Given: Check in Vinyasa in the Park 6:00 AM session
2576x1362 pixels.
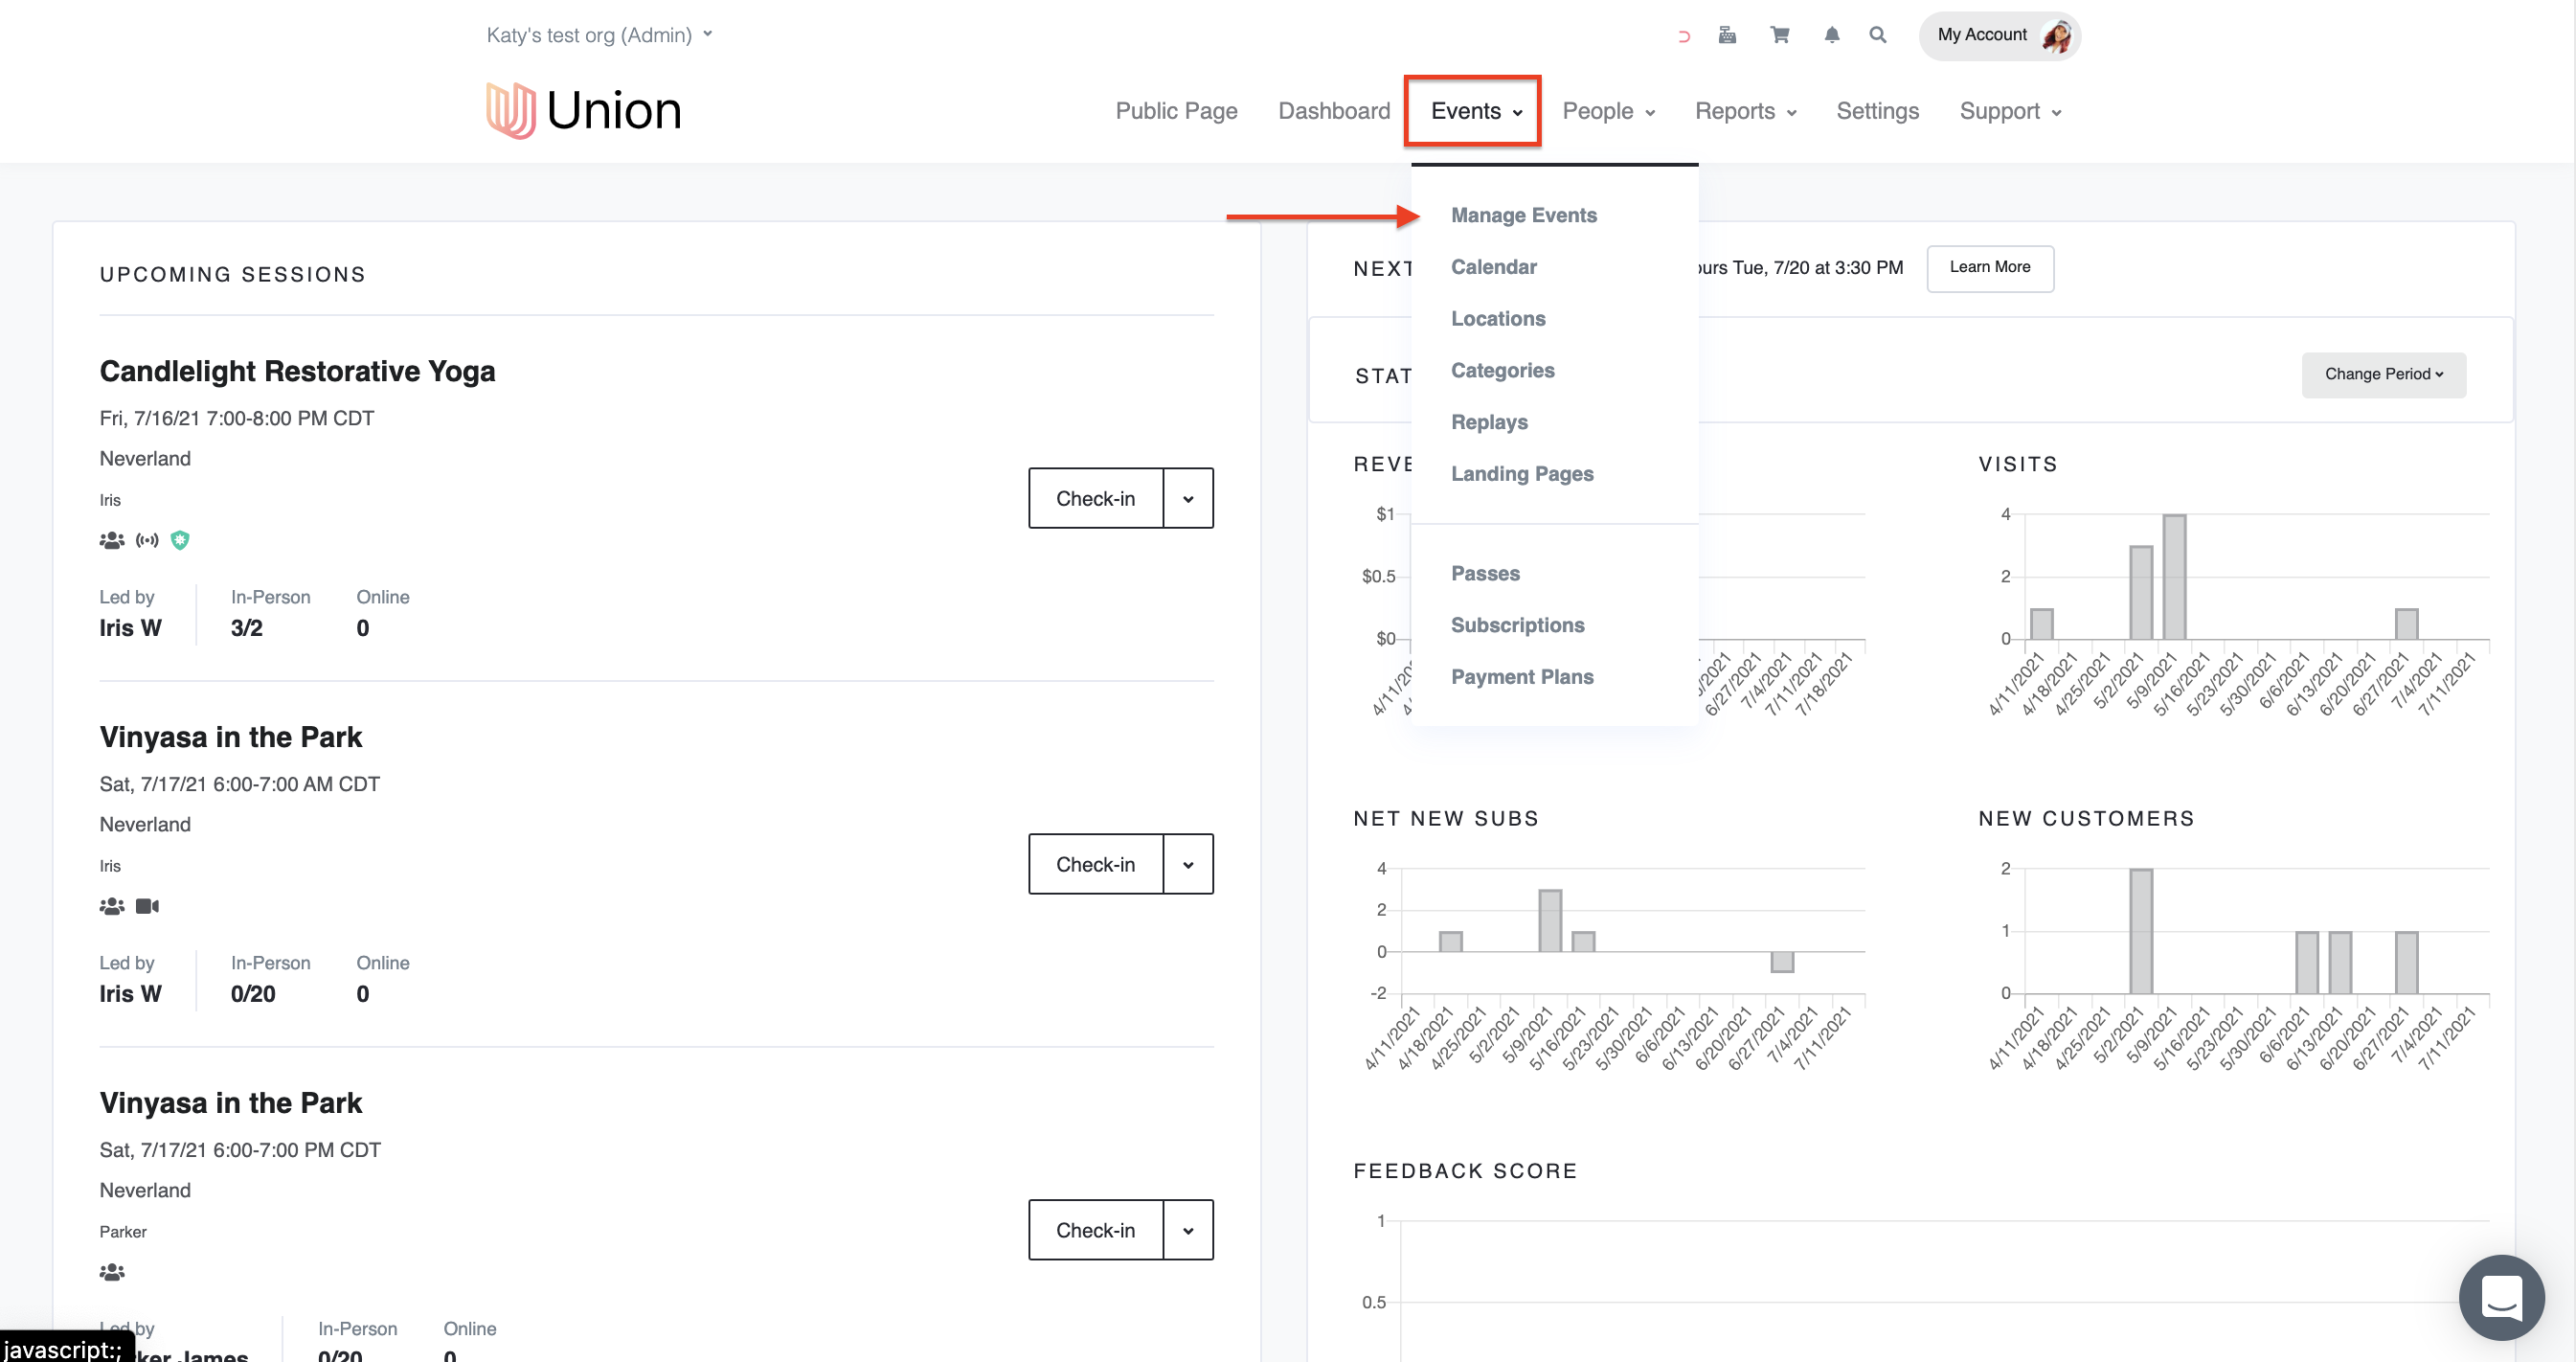Looking at the screenshot, I should coord(1095,864).
